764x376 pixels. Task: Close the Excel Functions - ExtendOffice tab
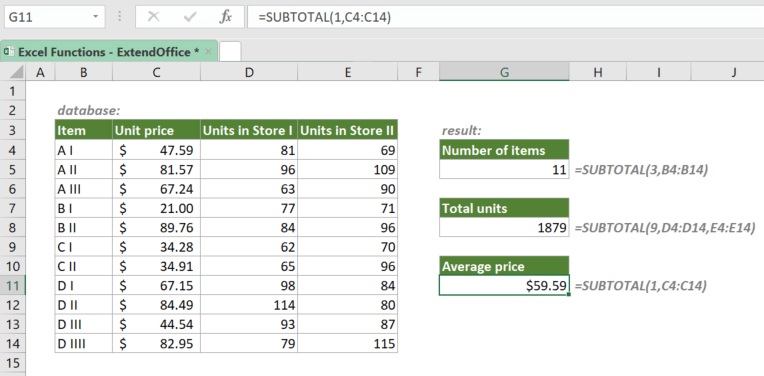[x=209, y=52]
